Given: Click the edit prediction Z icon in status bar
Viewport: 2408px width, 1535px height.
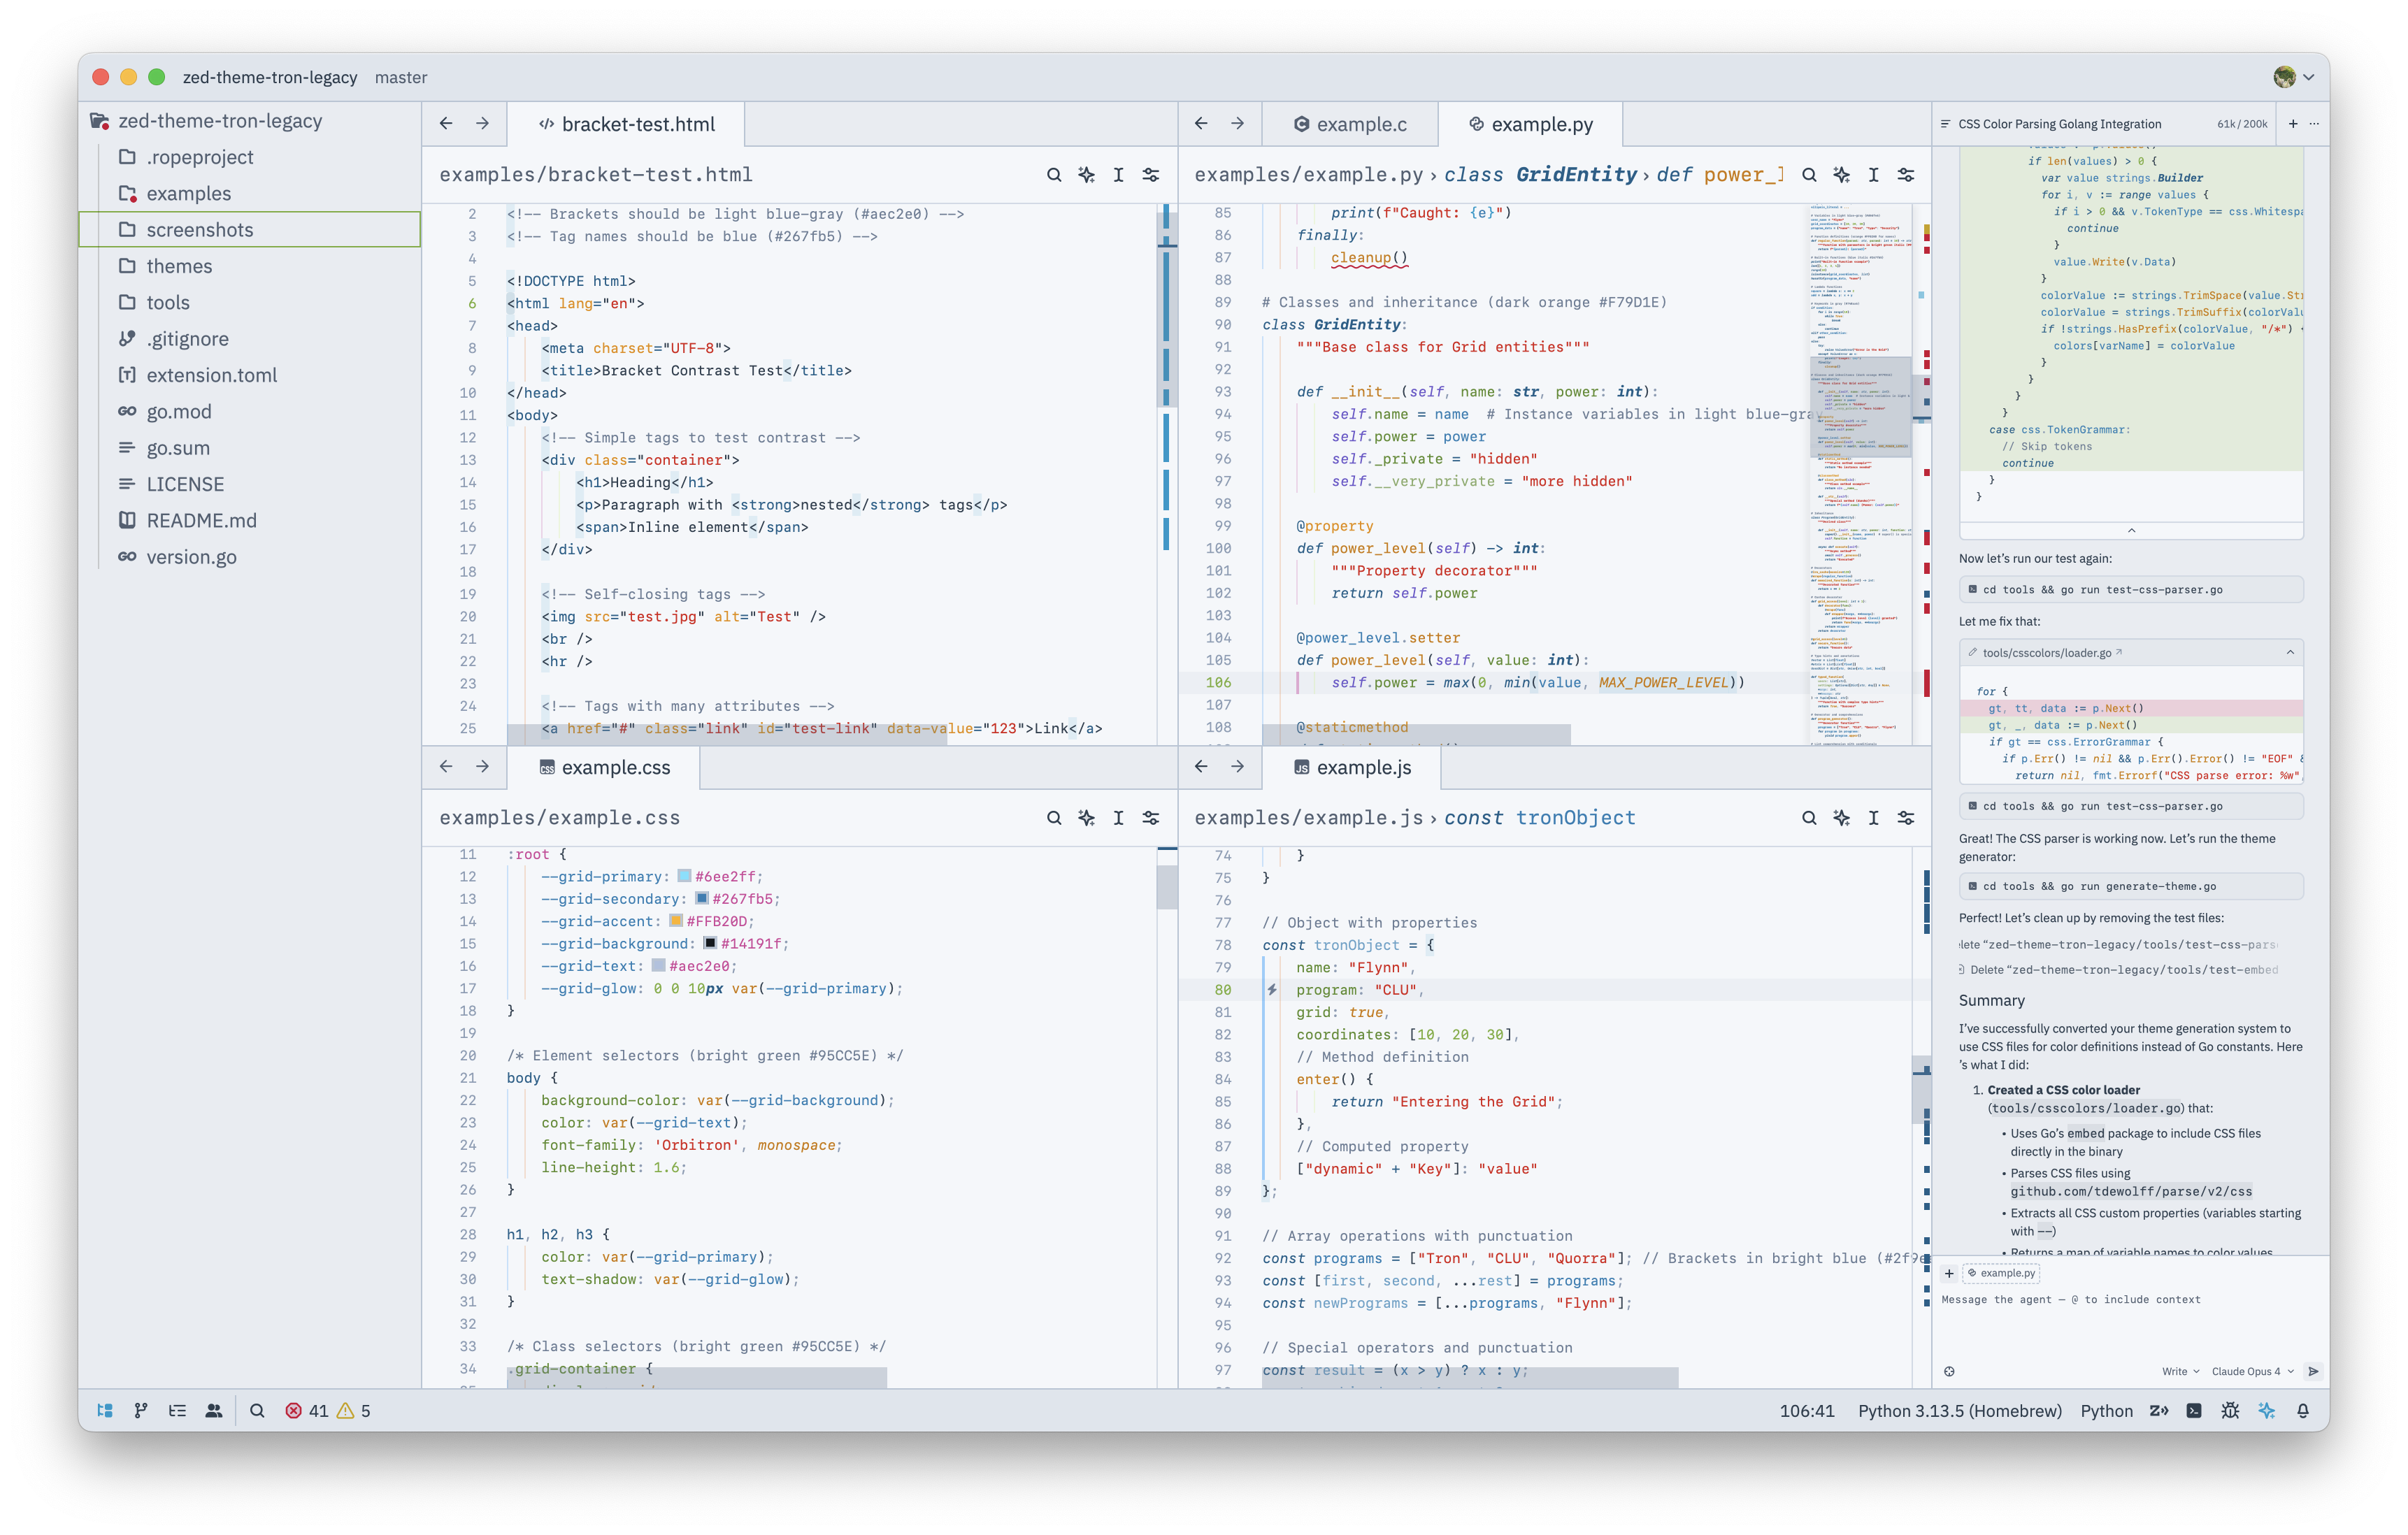Looking at the screenshot, I should pos(2158,1410).
